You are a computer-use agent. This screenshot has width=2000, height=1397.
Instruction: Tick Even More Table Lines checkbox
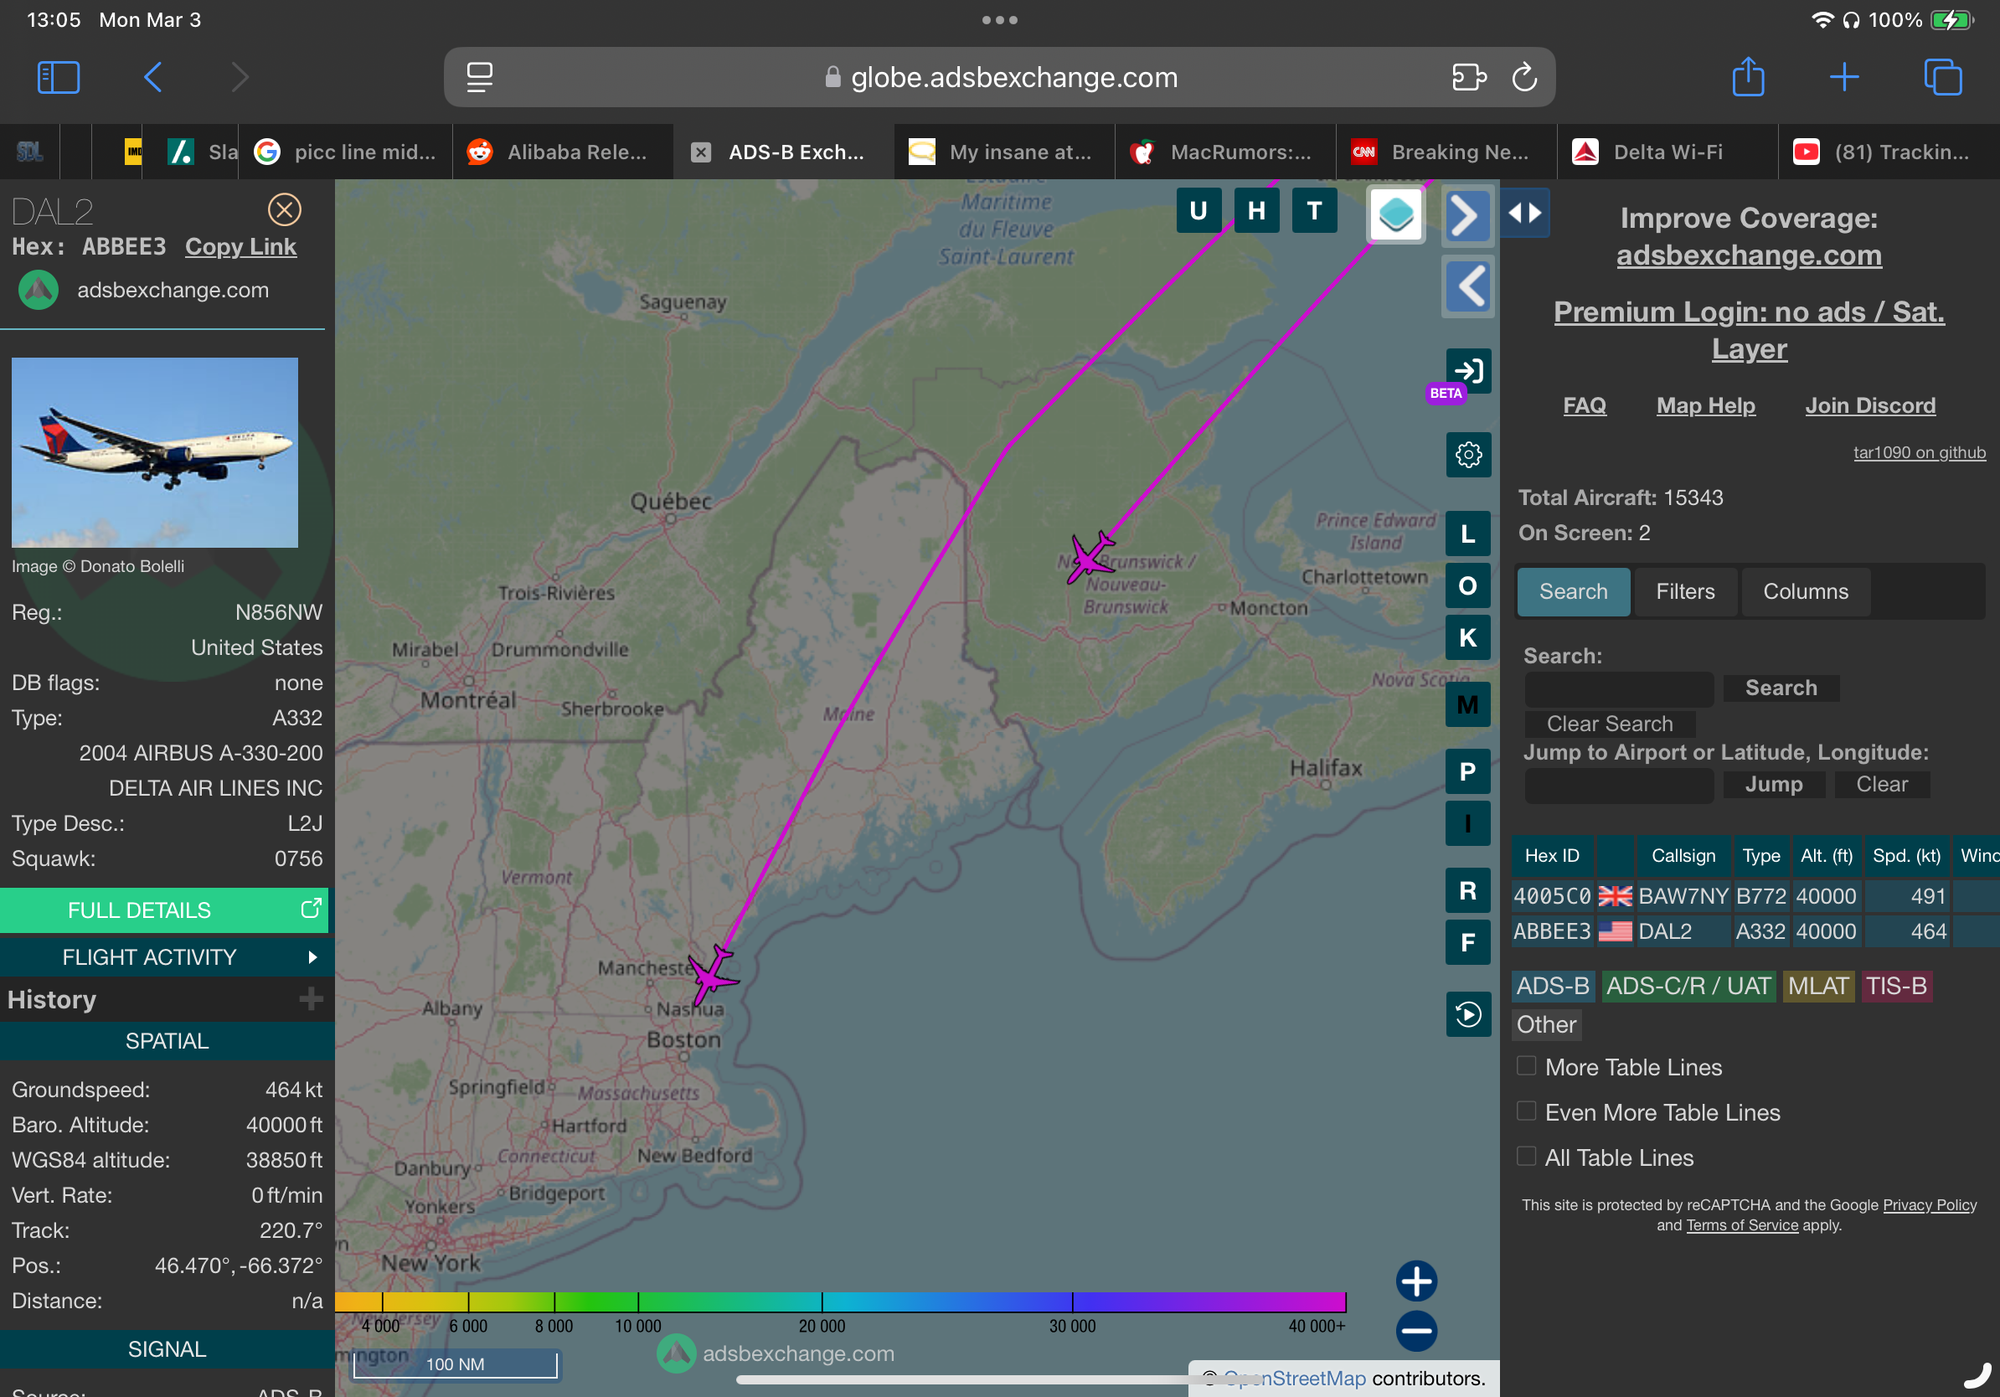pyautogui.click(x=1526, y=1111)
